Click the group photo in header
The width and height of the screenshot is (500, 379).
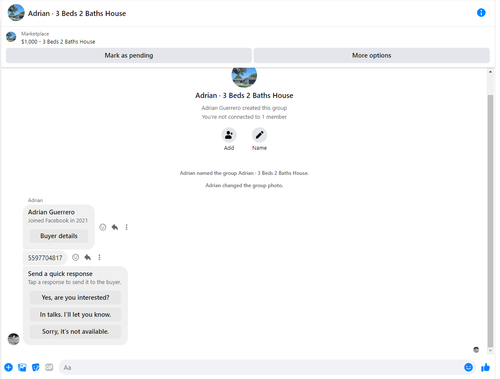click(x=16, y=13)
